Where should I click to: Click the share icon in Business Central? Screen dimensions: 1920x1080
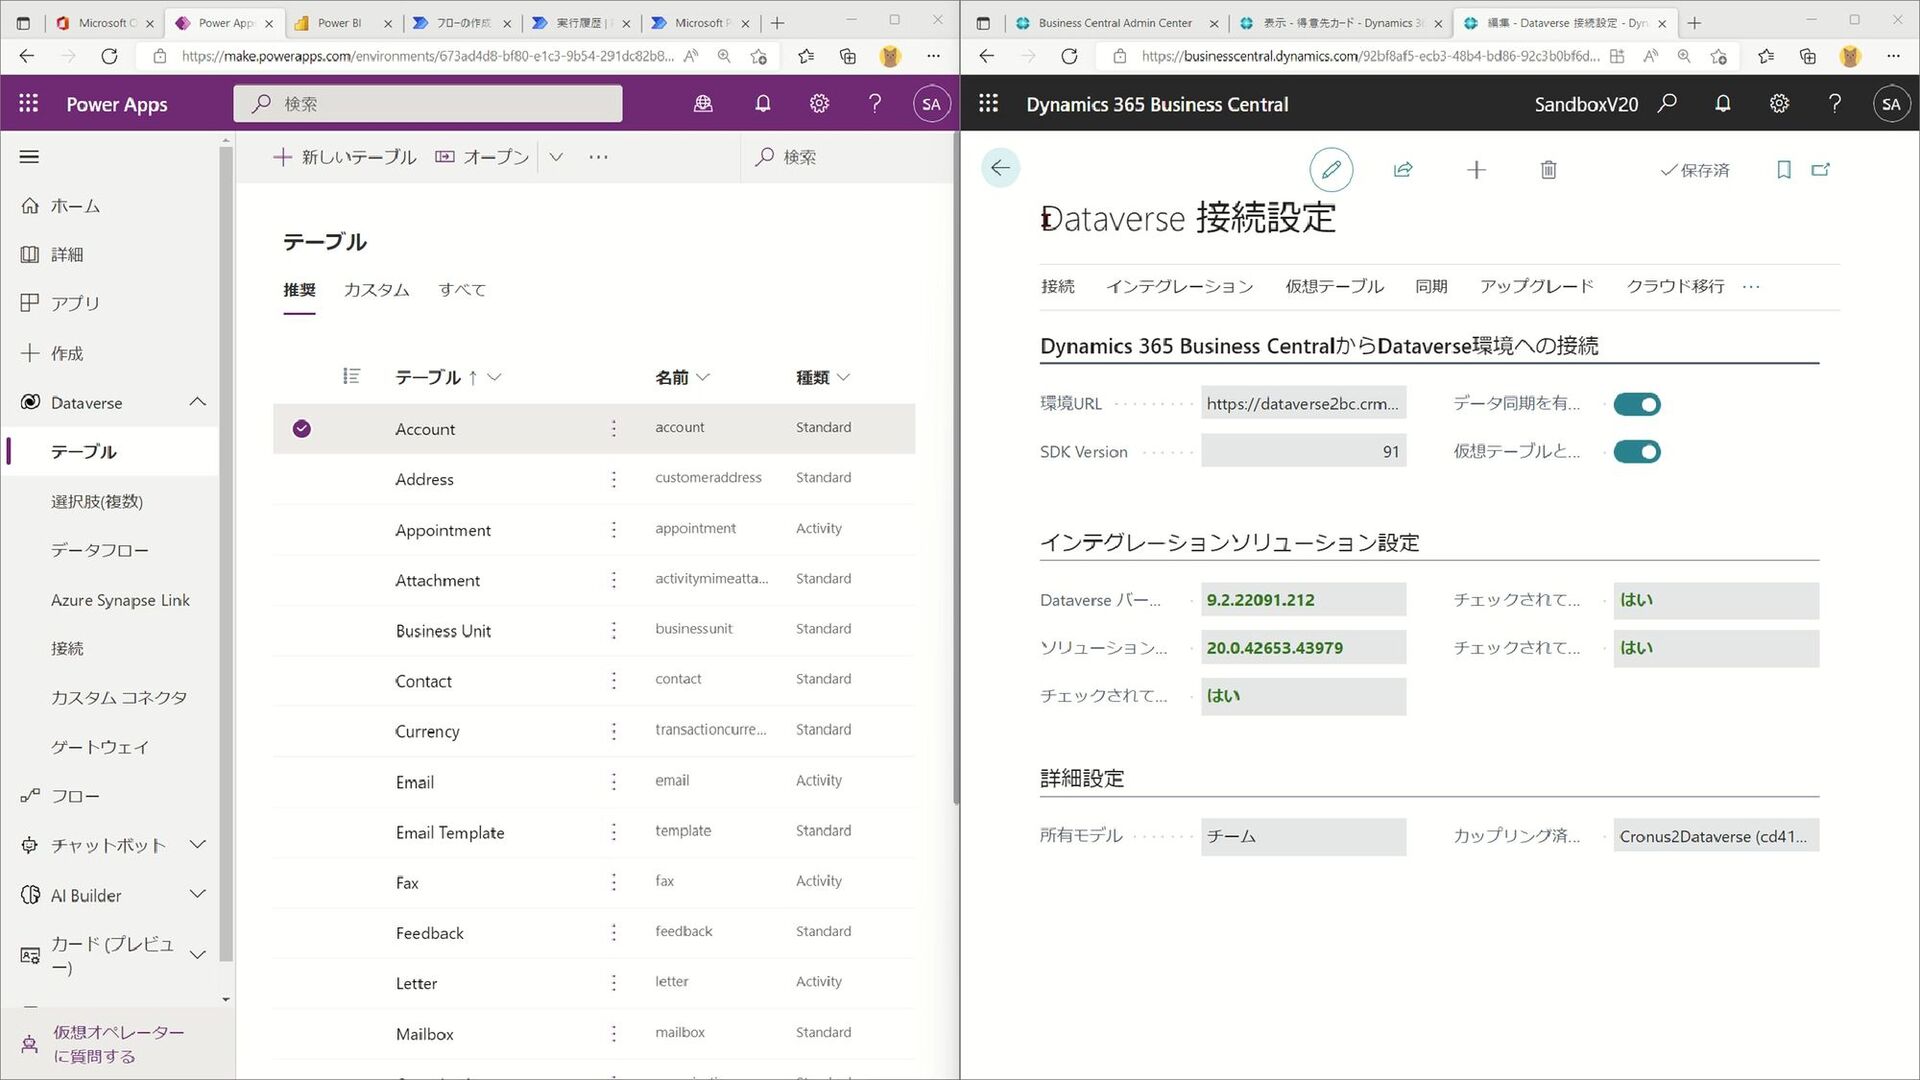[1403, 170]
